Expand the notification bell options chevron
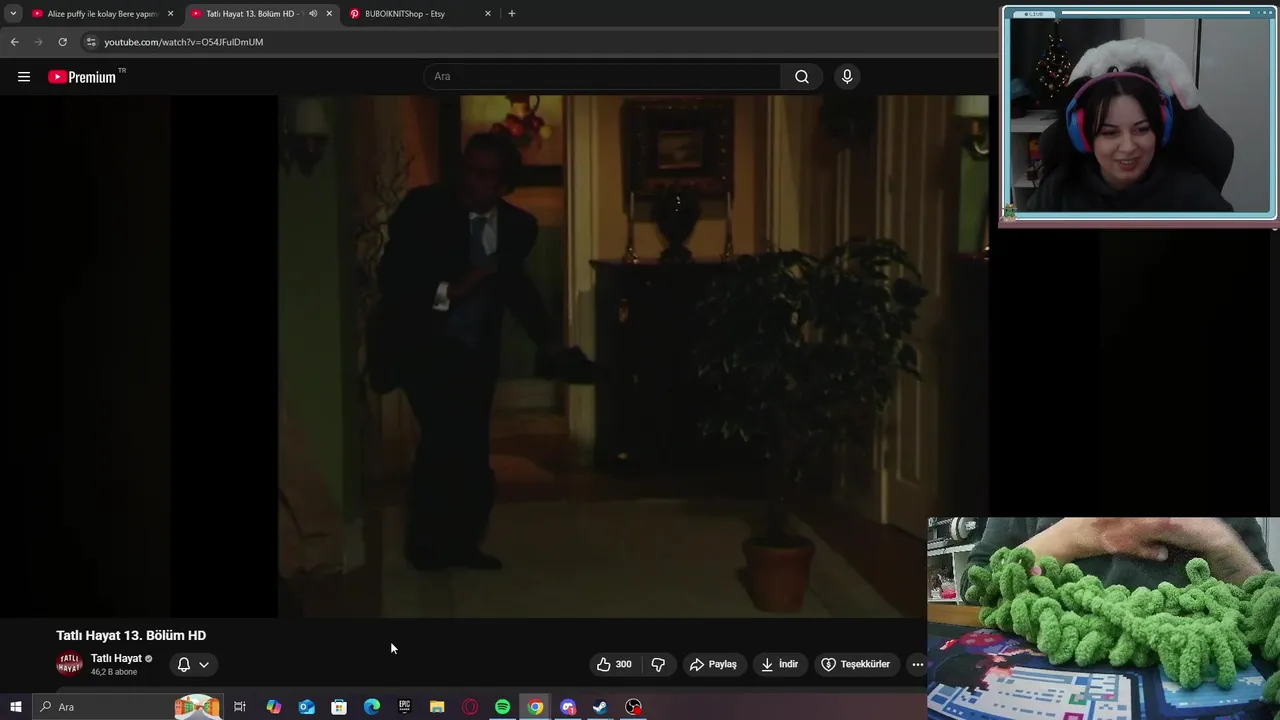 click(204, 664)
